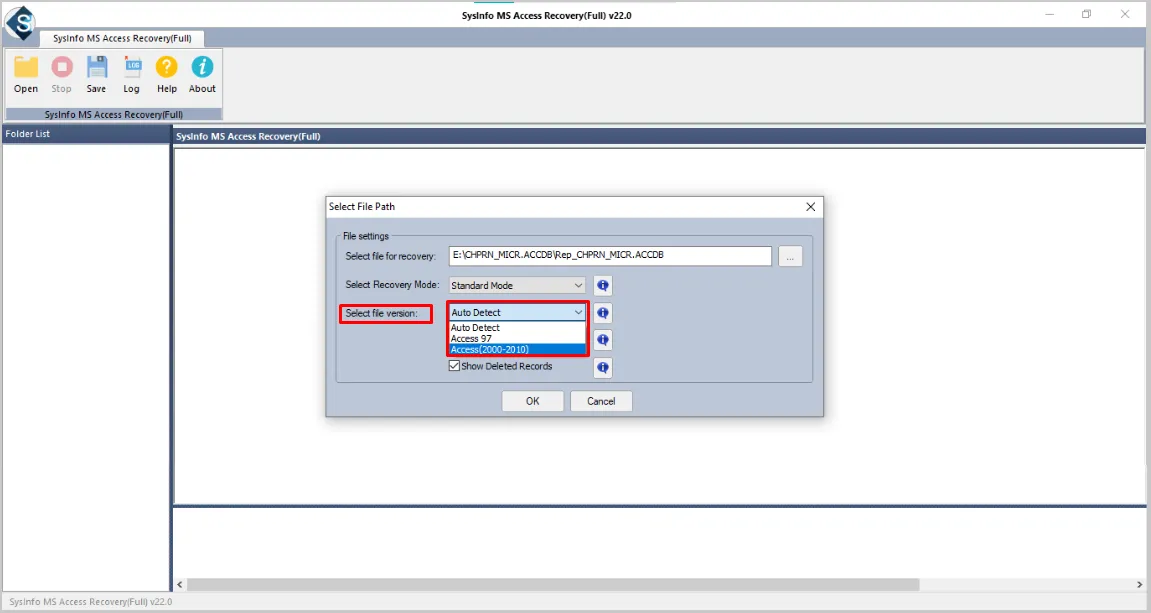
Task: Click Cancel in Select File Path dialog
Action: click(x=601, y=401)
